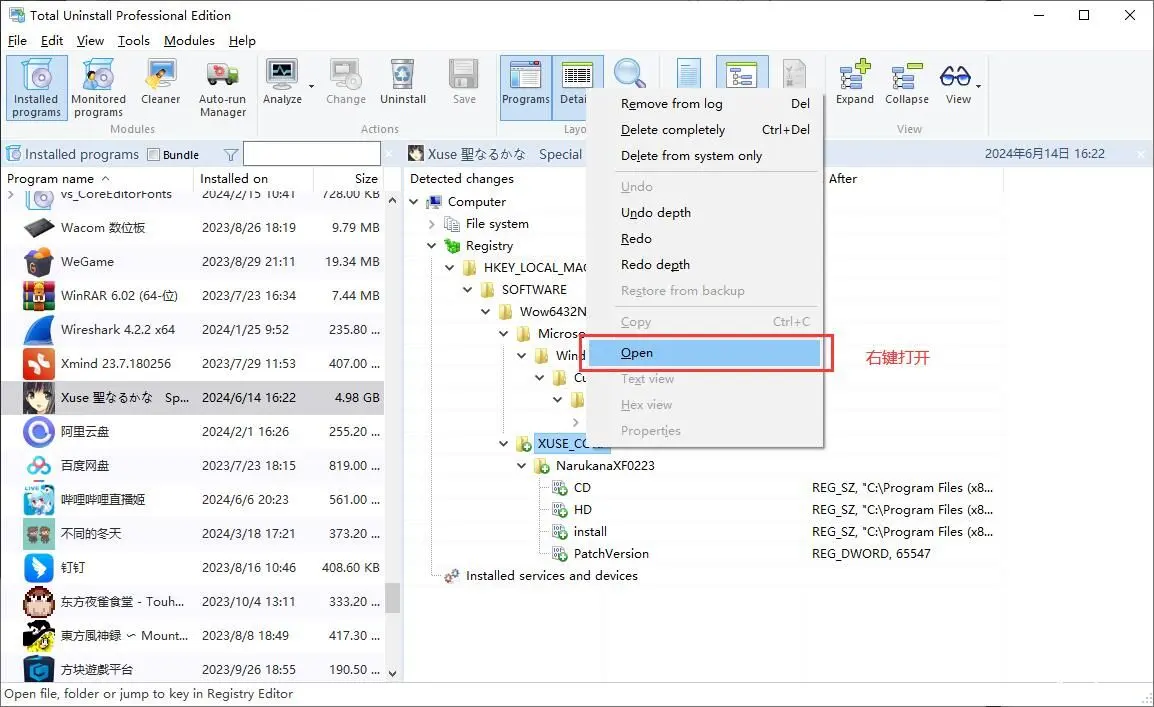Launch the Cleaner module

pos(160,82)
